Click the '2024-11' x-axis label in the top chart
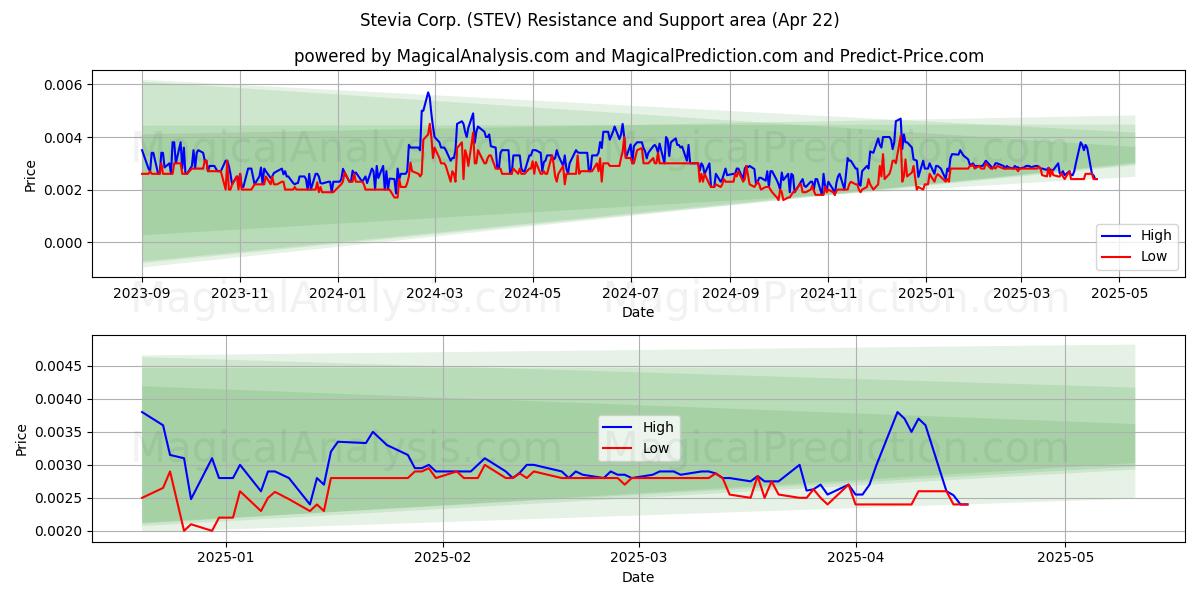 click(827, 294)
